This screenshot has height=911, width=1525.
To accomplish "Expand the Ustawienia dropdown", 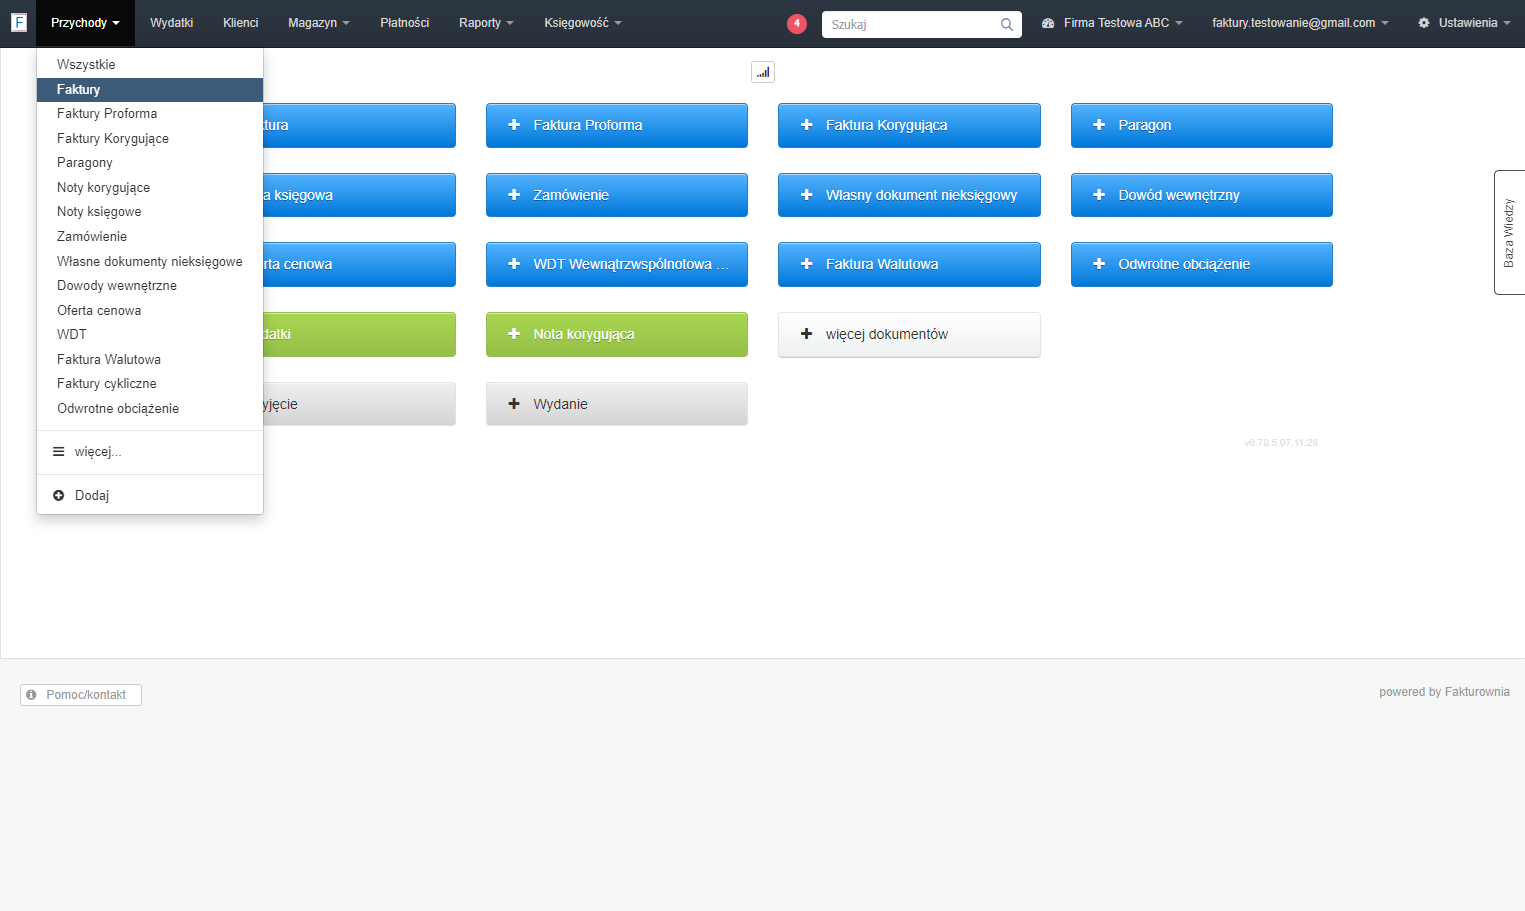I will tap(1464, 23).
